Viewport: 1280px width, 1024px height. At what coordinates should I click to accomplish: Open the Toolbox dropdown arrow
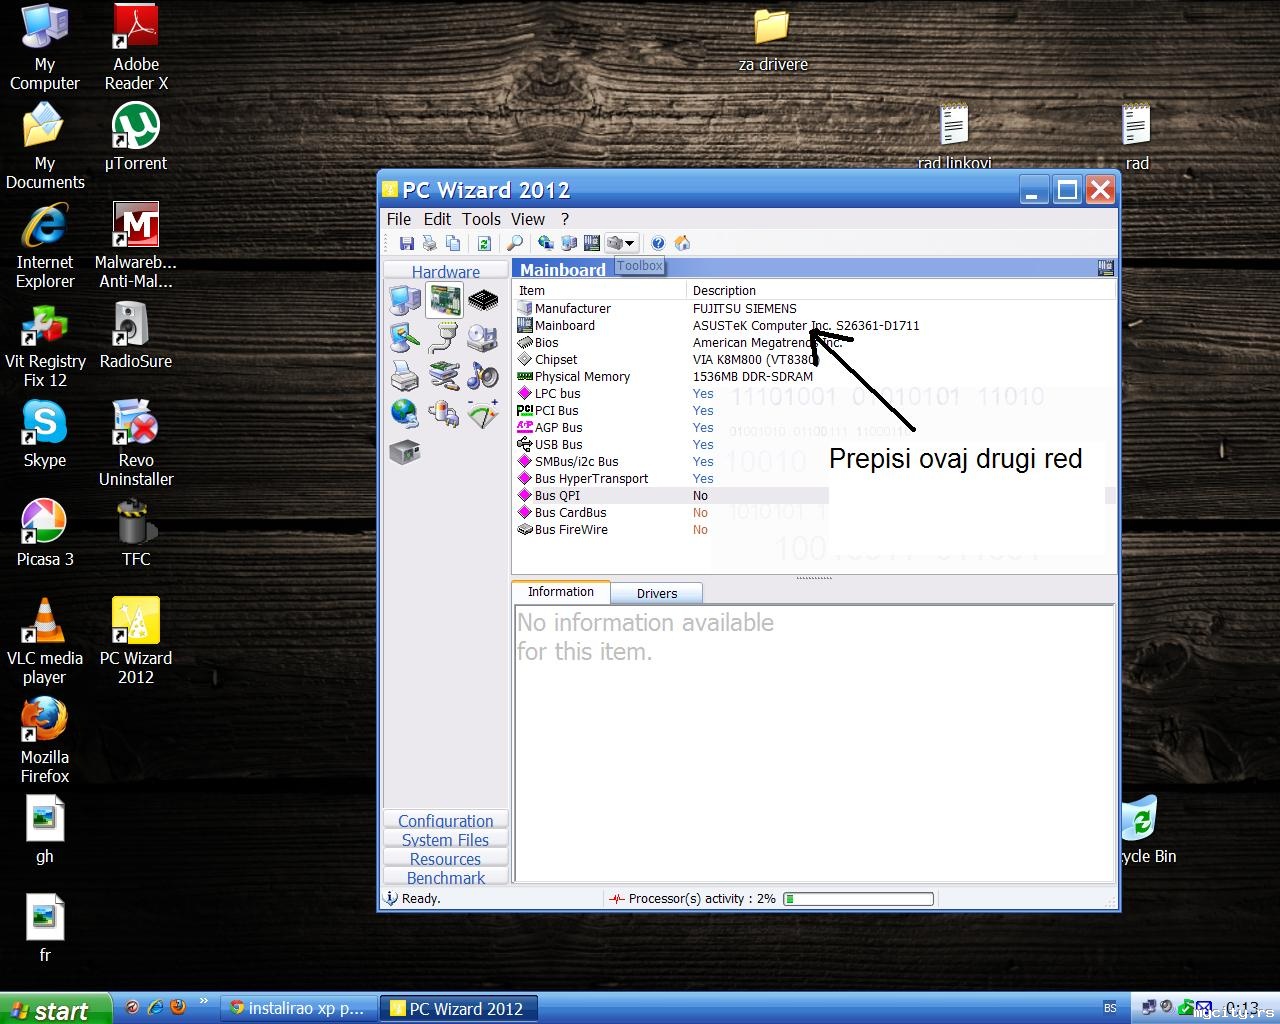click(x=630, y=243)
